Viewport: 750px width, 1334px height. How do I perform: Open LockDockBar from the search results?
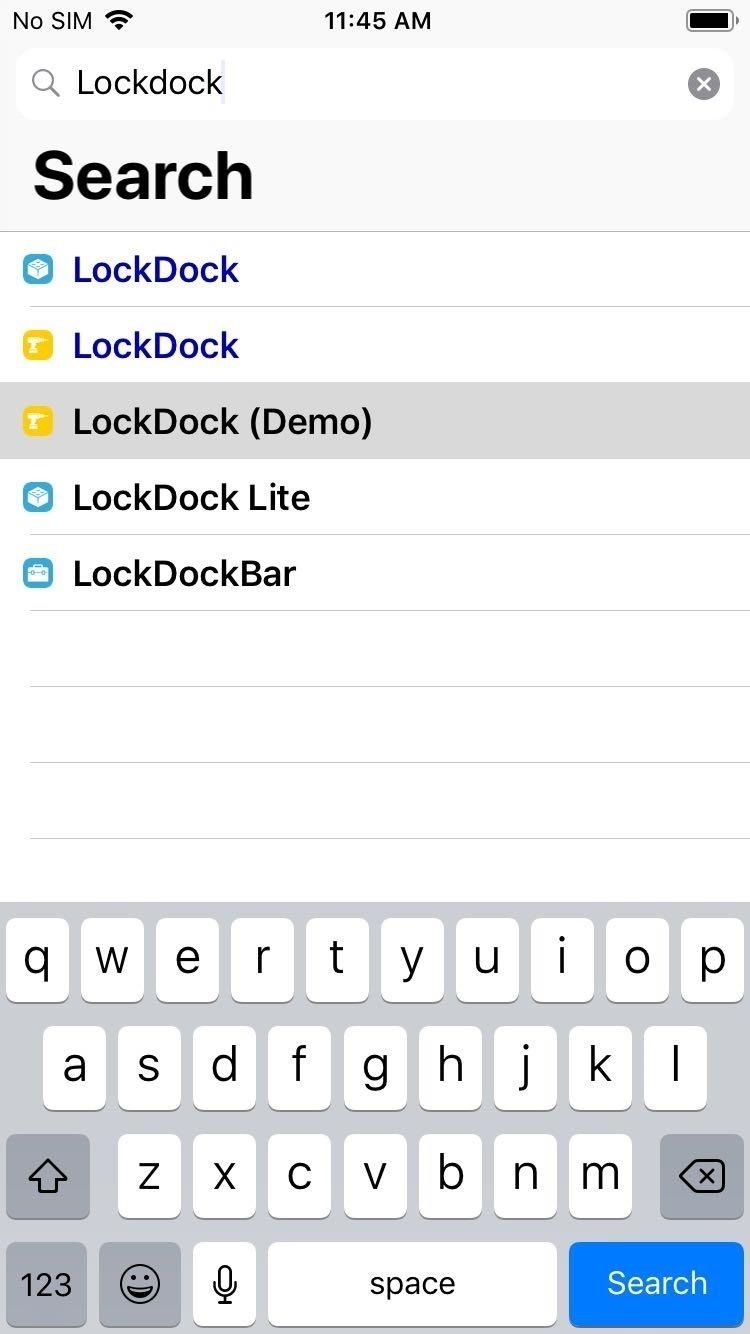coord(184,573)
